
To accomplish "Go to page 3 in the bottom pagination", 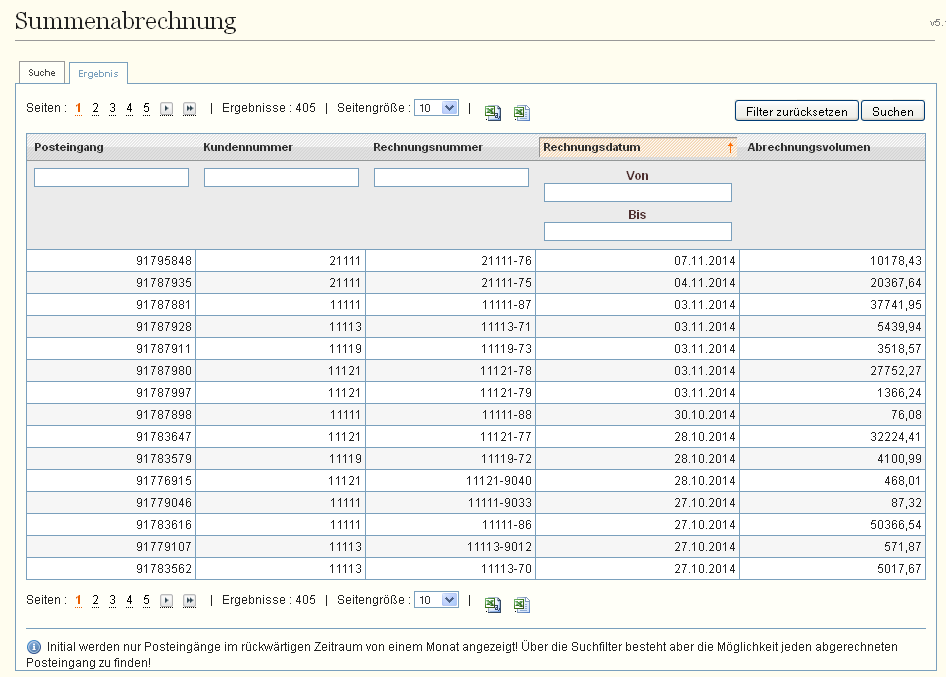I will (112, 600).
